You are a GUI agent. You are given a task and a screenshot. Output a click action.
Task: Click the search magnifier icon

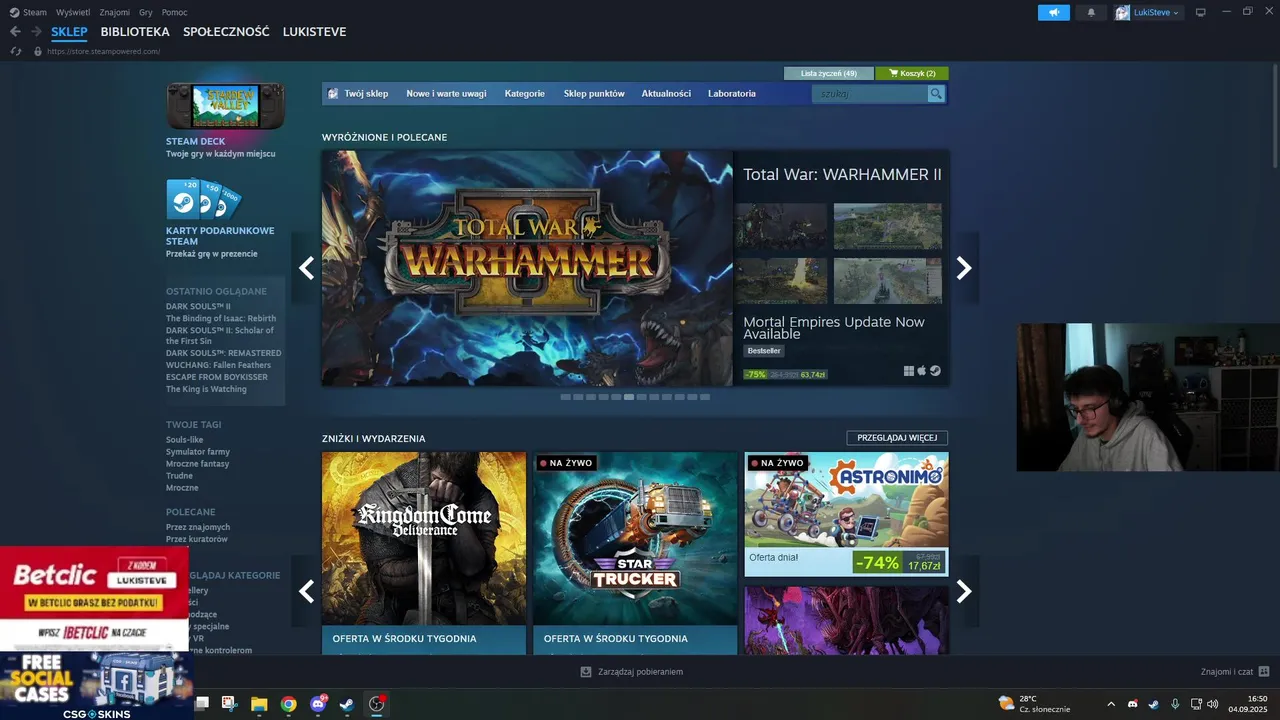pyautogui.click(x=936, y=94)
